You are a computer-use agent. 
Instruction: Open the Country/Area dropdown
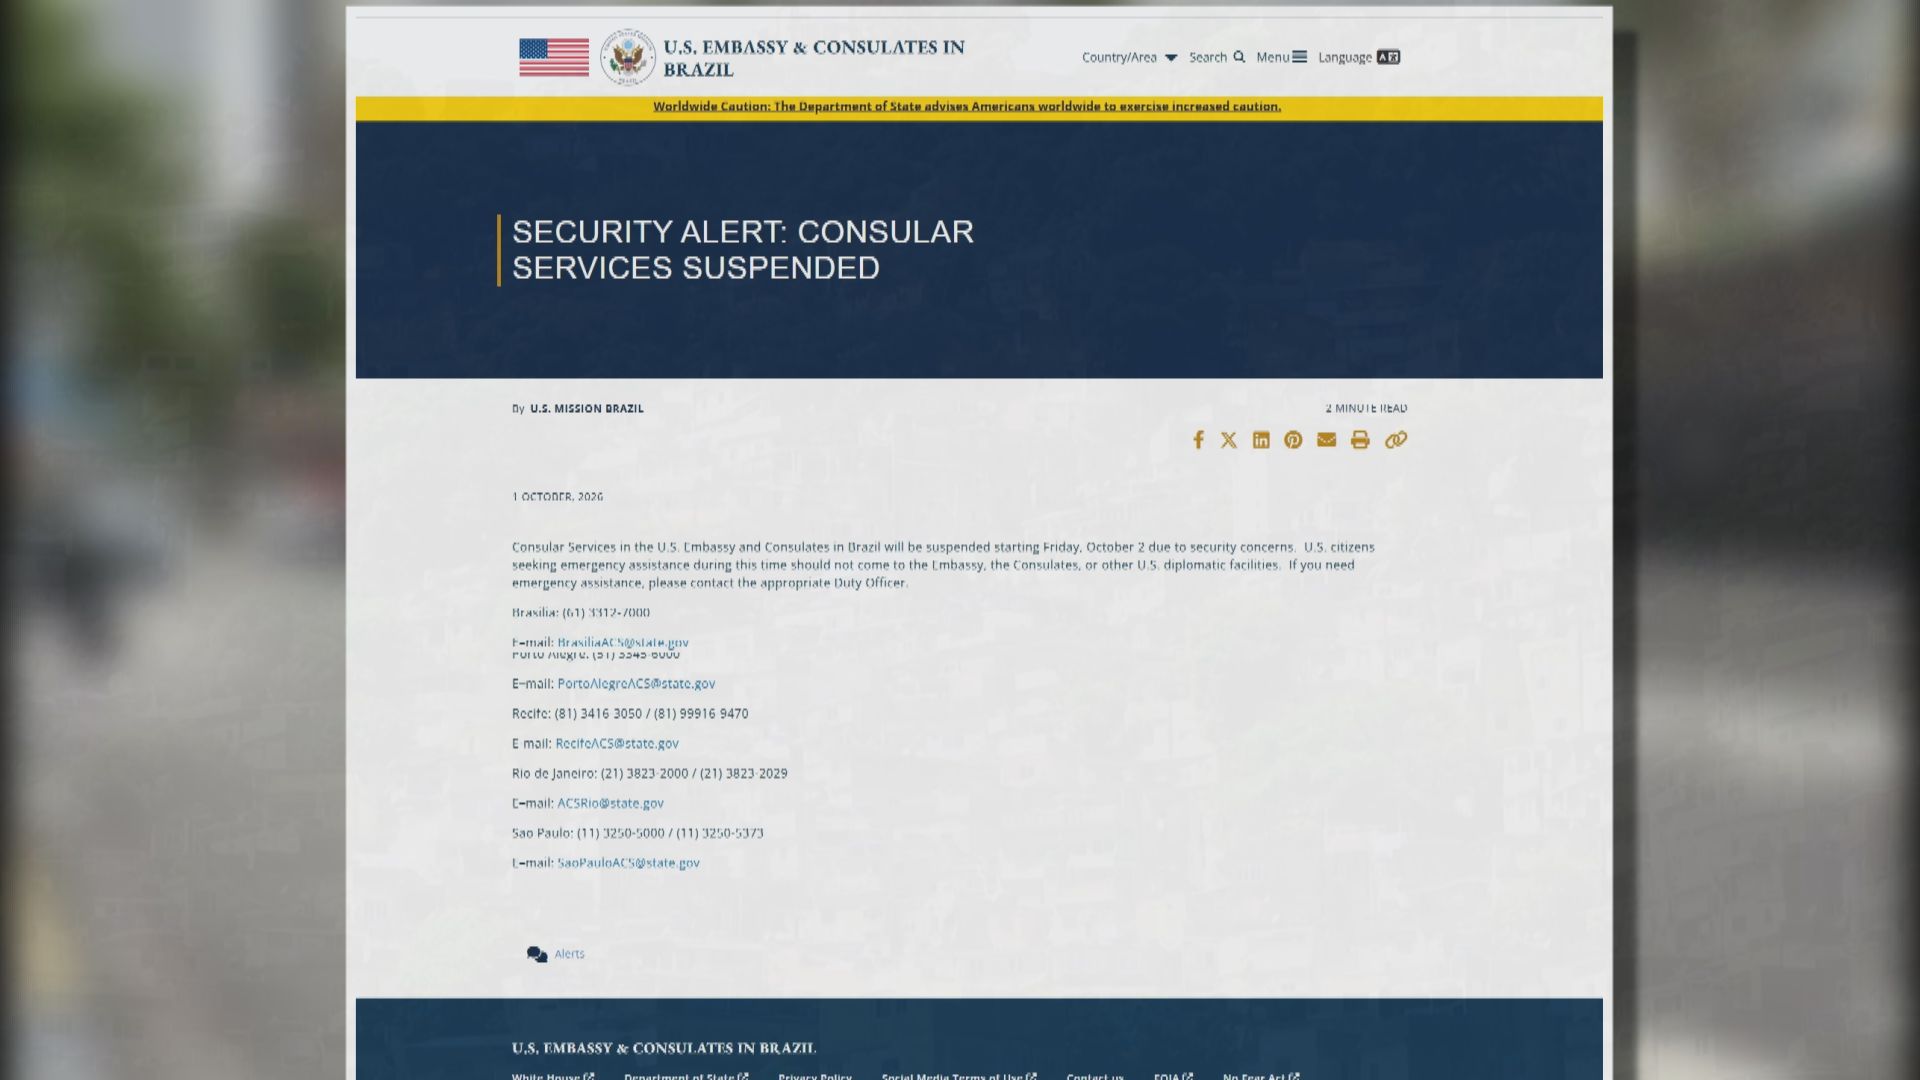pos(1129,57)
